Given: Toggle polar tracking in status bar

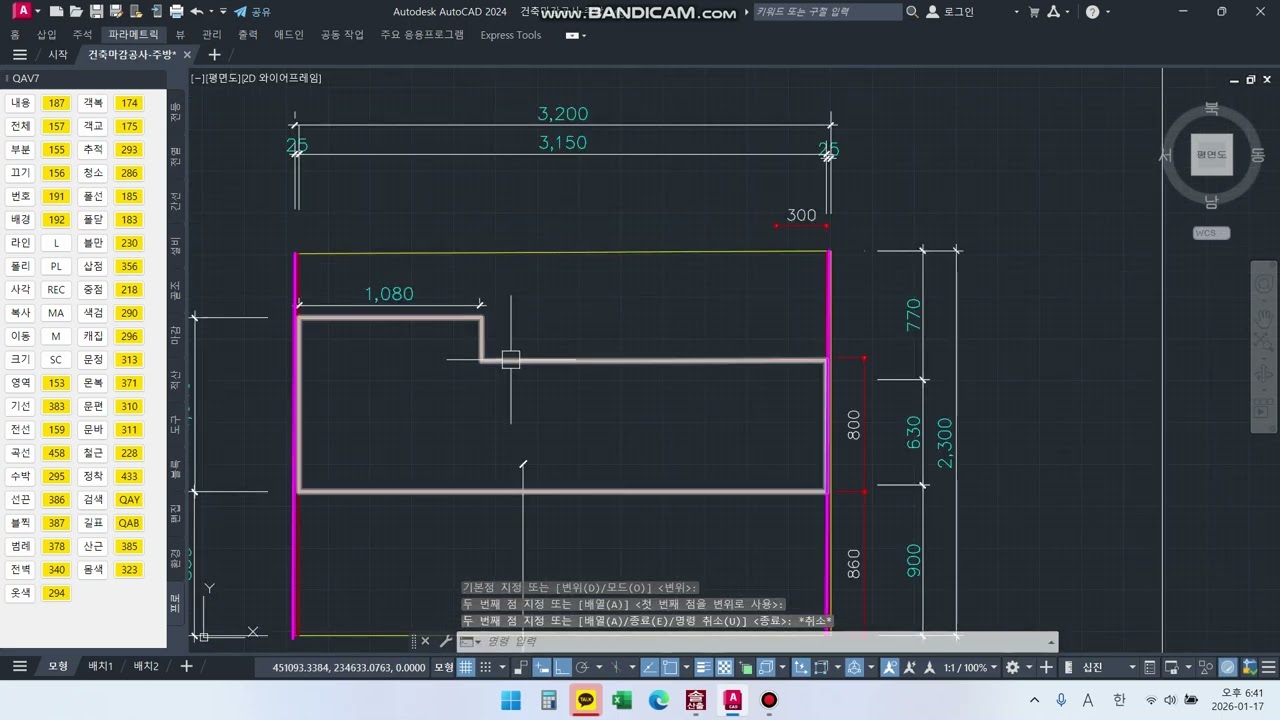Looking at the screenshot, I should coord(582,667).
